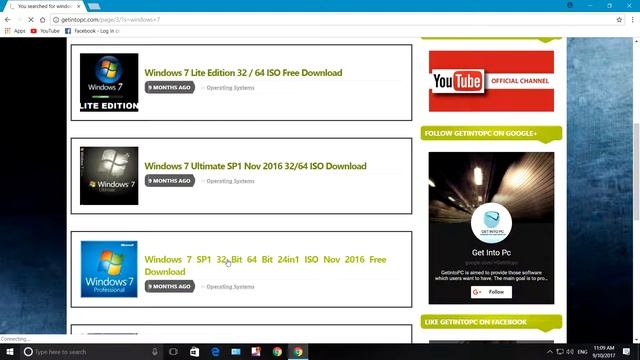Open the Mail app from the taskbar

(x=236, y=351)
